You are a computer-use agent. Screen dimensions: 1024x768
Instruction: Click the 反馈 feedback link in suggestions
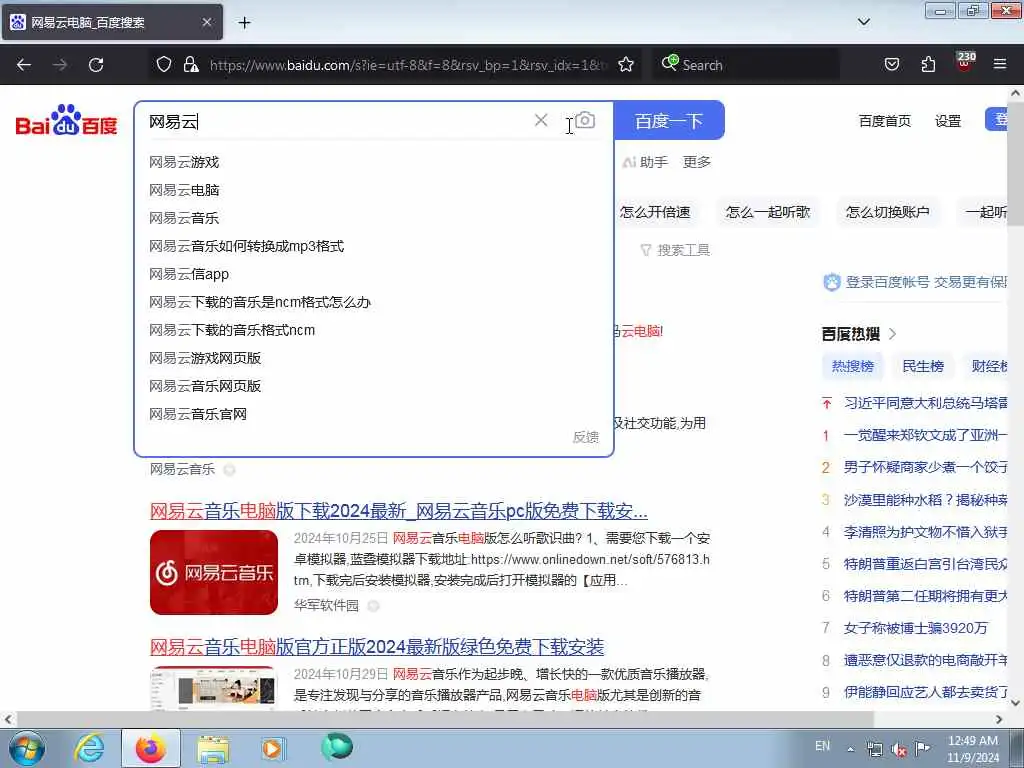[x=585, y=437]
